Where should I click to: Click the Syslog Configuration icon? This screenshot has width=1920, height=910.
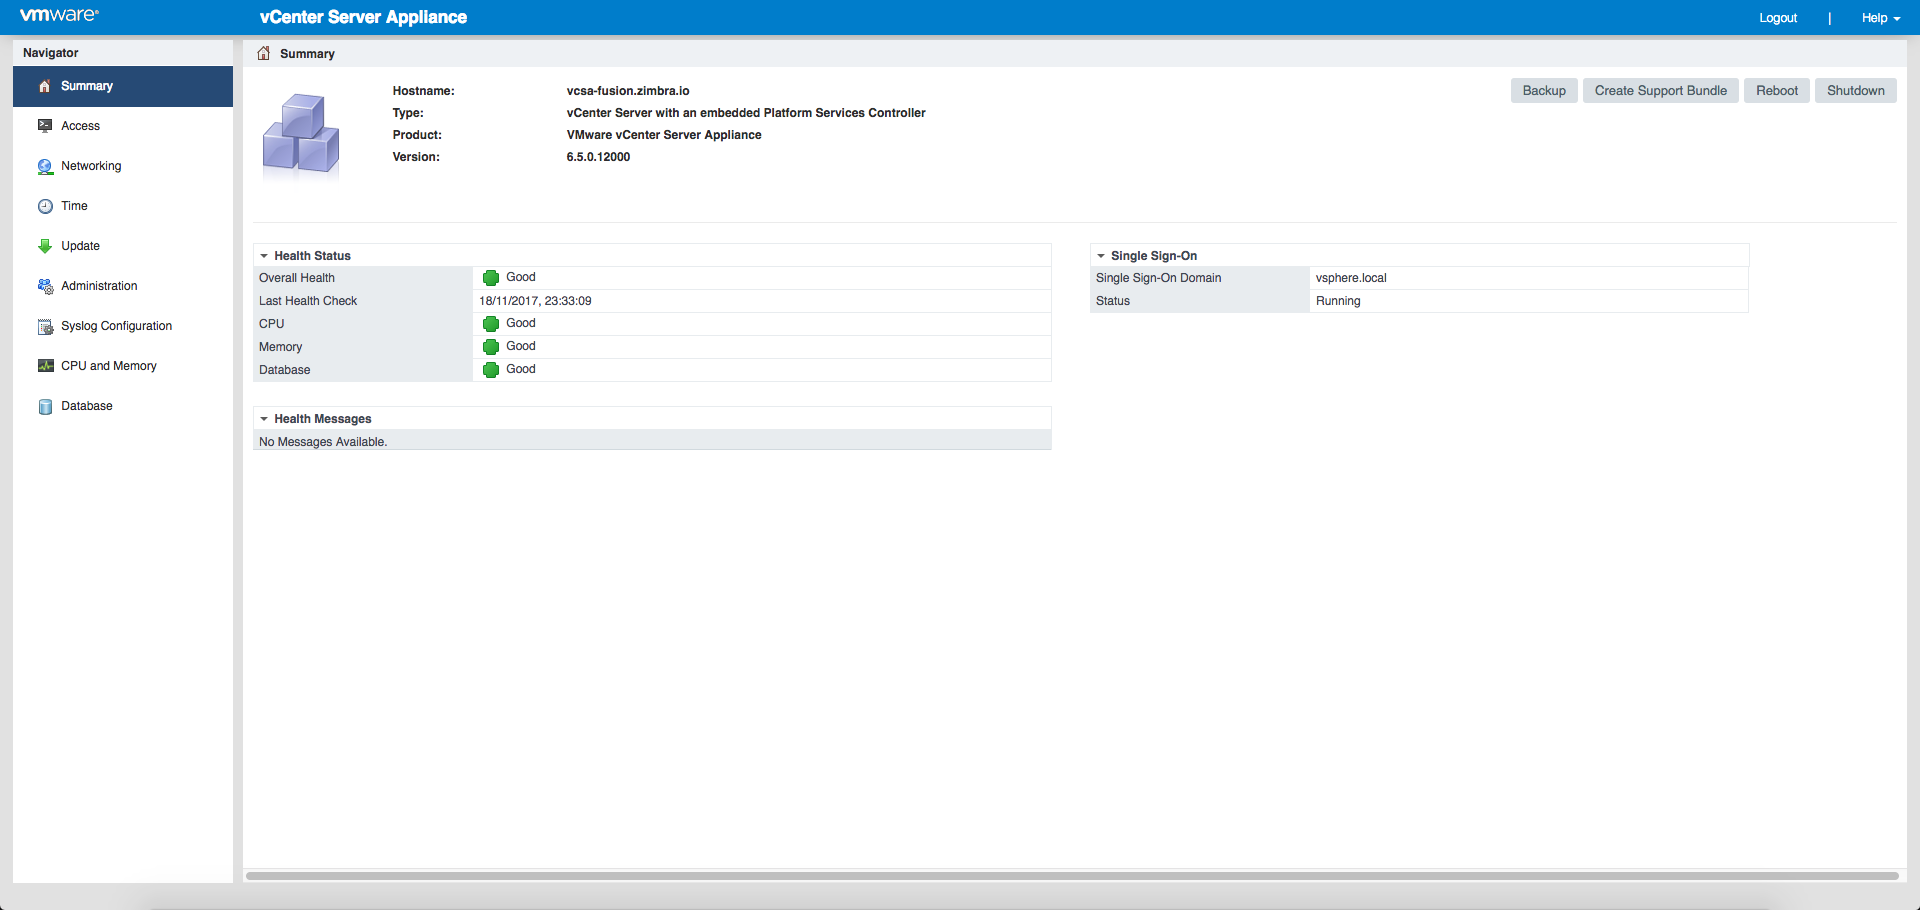pyautogui.click(x=45, y=326)
